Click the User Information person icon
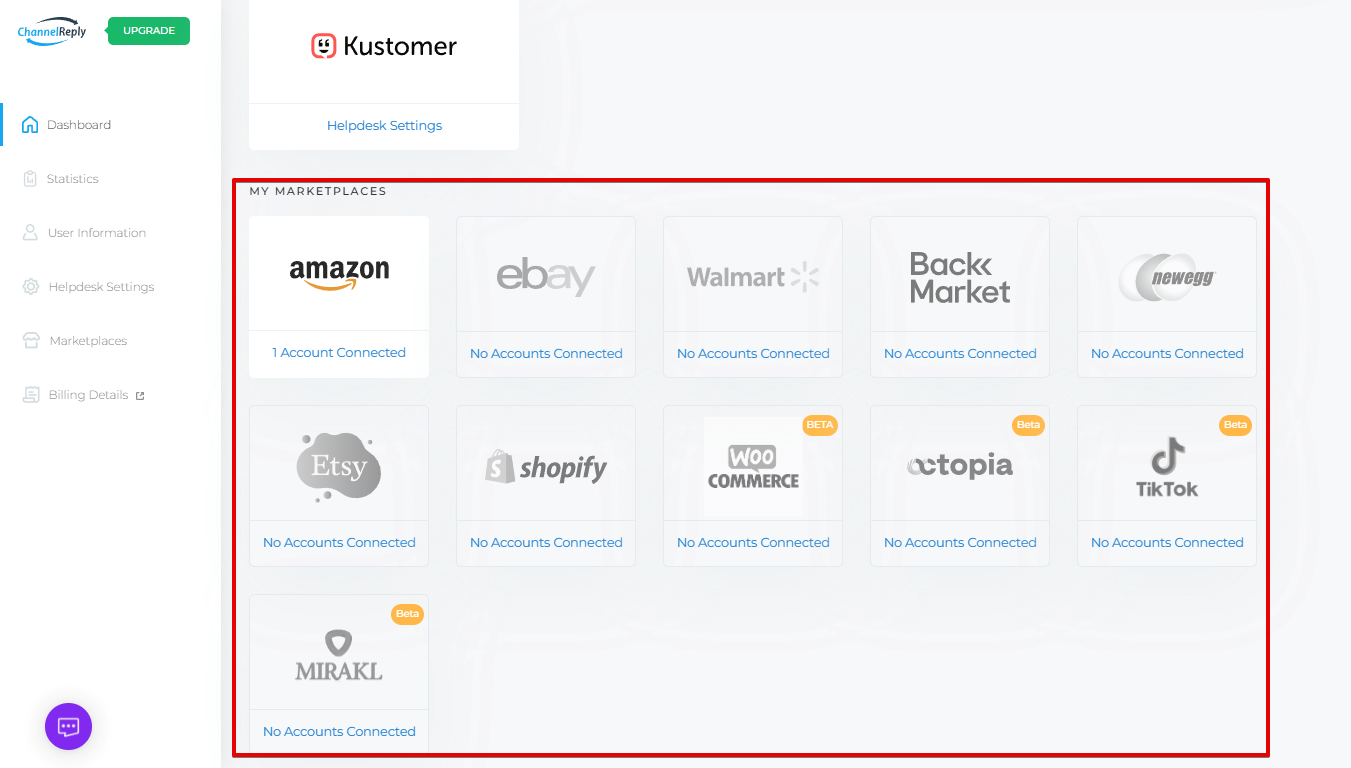The width and height of the screenshot is (1351, 768). coord(30,233)
